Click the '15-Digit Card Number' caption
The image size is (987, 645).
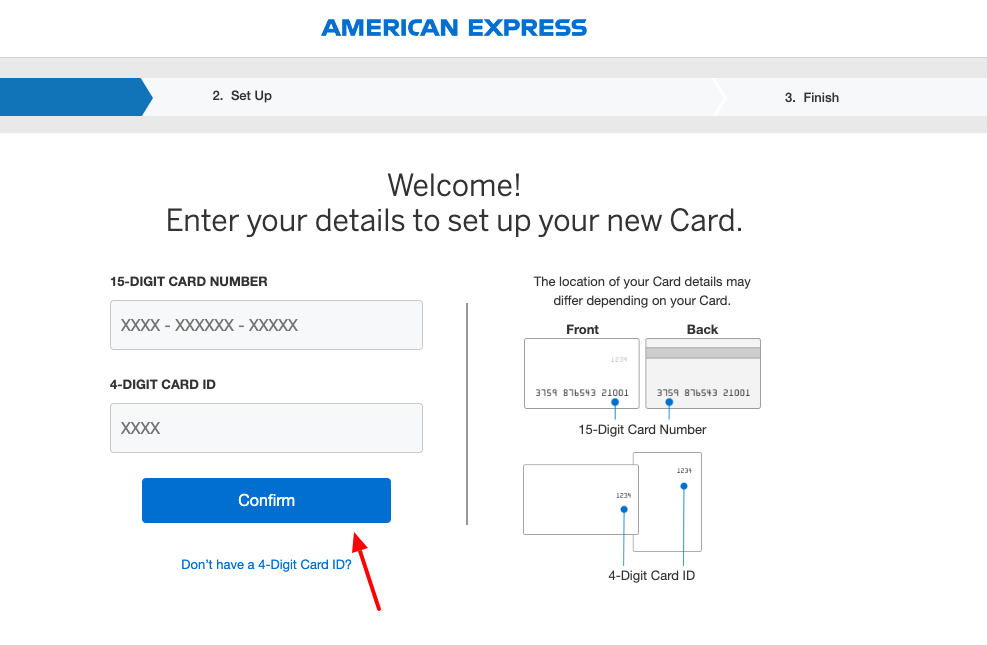(x=643, y=429)
